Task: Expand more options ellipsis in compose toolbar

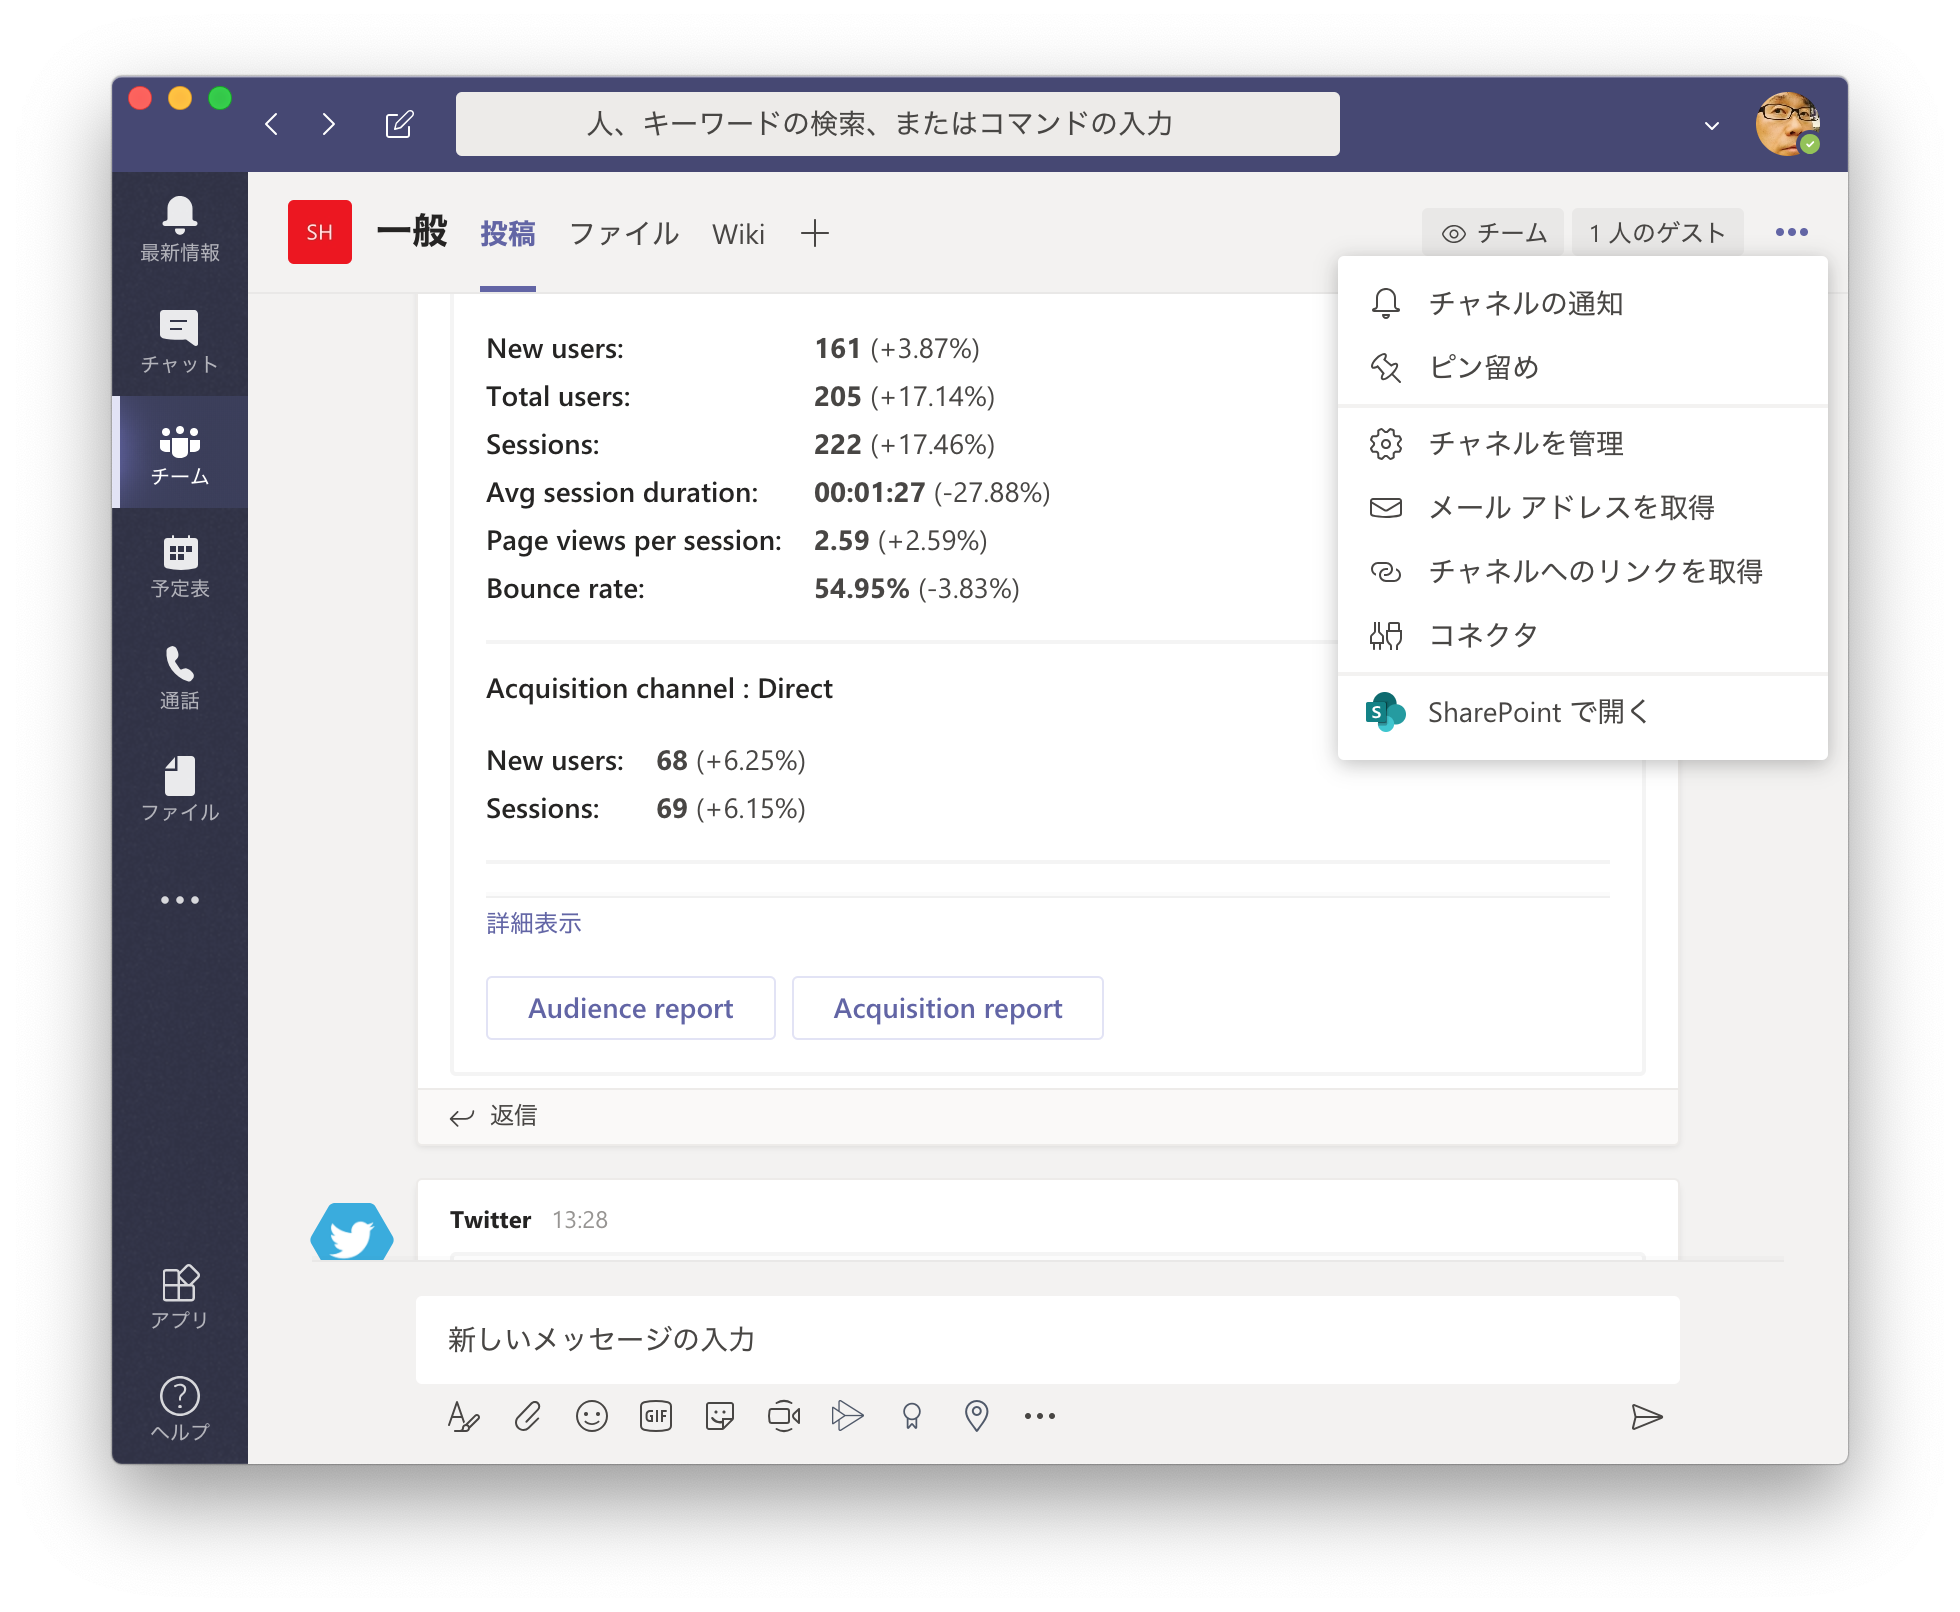Action: point(1040,1416)
